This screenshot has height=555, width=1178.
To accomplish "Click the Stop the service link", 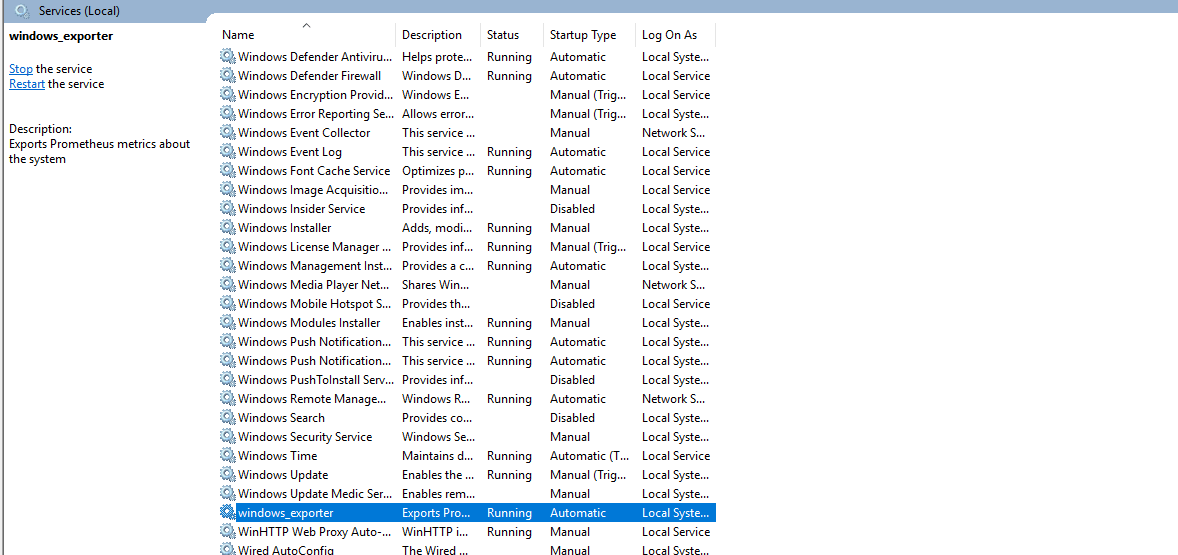I will (x=21, y=69).
